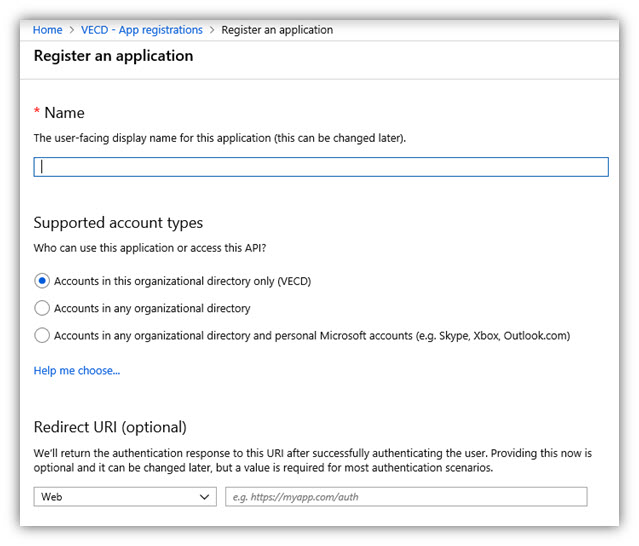Focus the Redirect URI text field
This screenshot has width=639, height=546.
[x=406, y=497]
